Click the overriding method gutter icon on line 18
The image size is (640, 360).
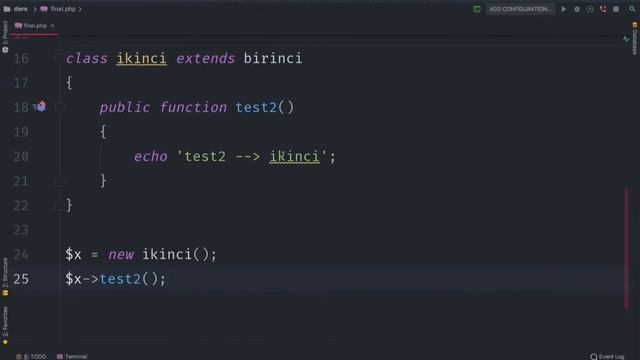tap(40, 107)
